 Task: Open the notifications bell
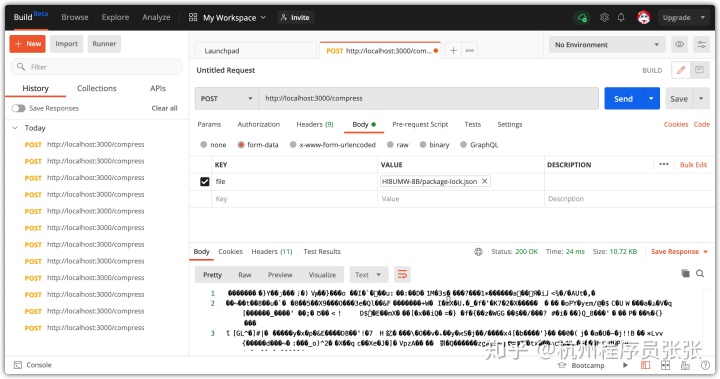pos(621,17)
